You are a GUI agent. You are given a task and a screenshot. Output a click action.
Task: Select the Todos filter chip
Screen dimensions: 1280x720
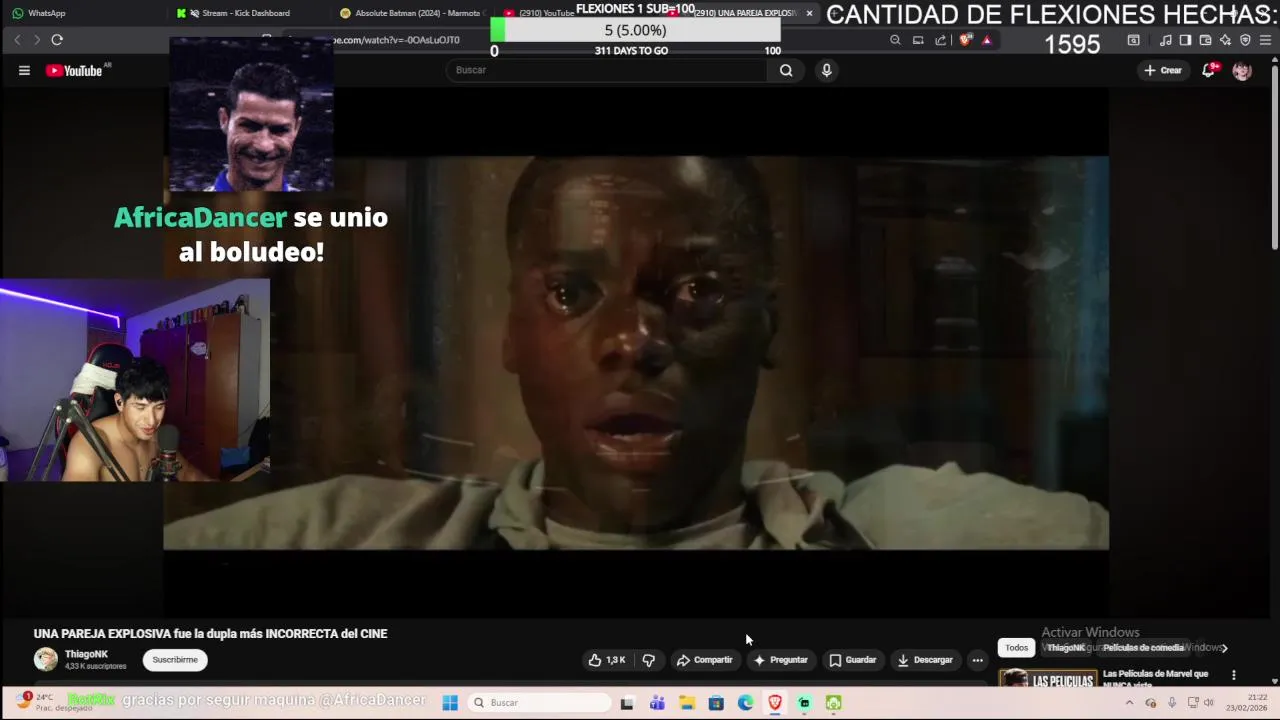tap(1016, 648)
